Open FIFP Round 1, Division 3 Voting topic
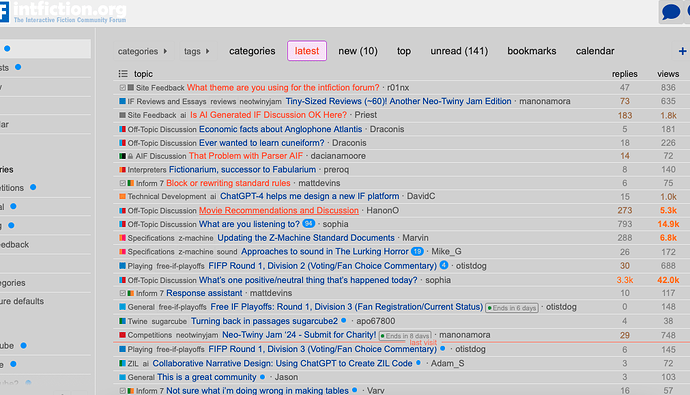This screenshot has width=690, height=395. point(323,349)
